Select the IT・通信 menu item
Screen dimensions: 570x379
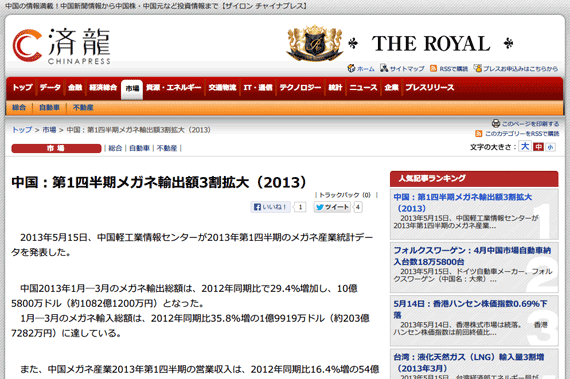(x=258, y=88)
